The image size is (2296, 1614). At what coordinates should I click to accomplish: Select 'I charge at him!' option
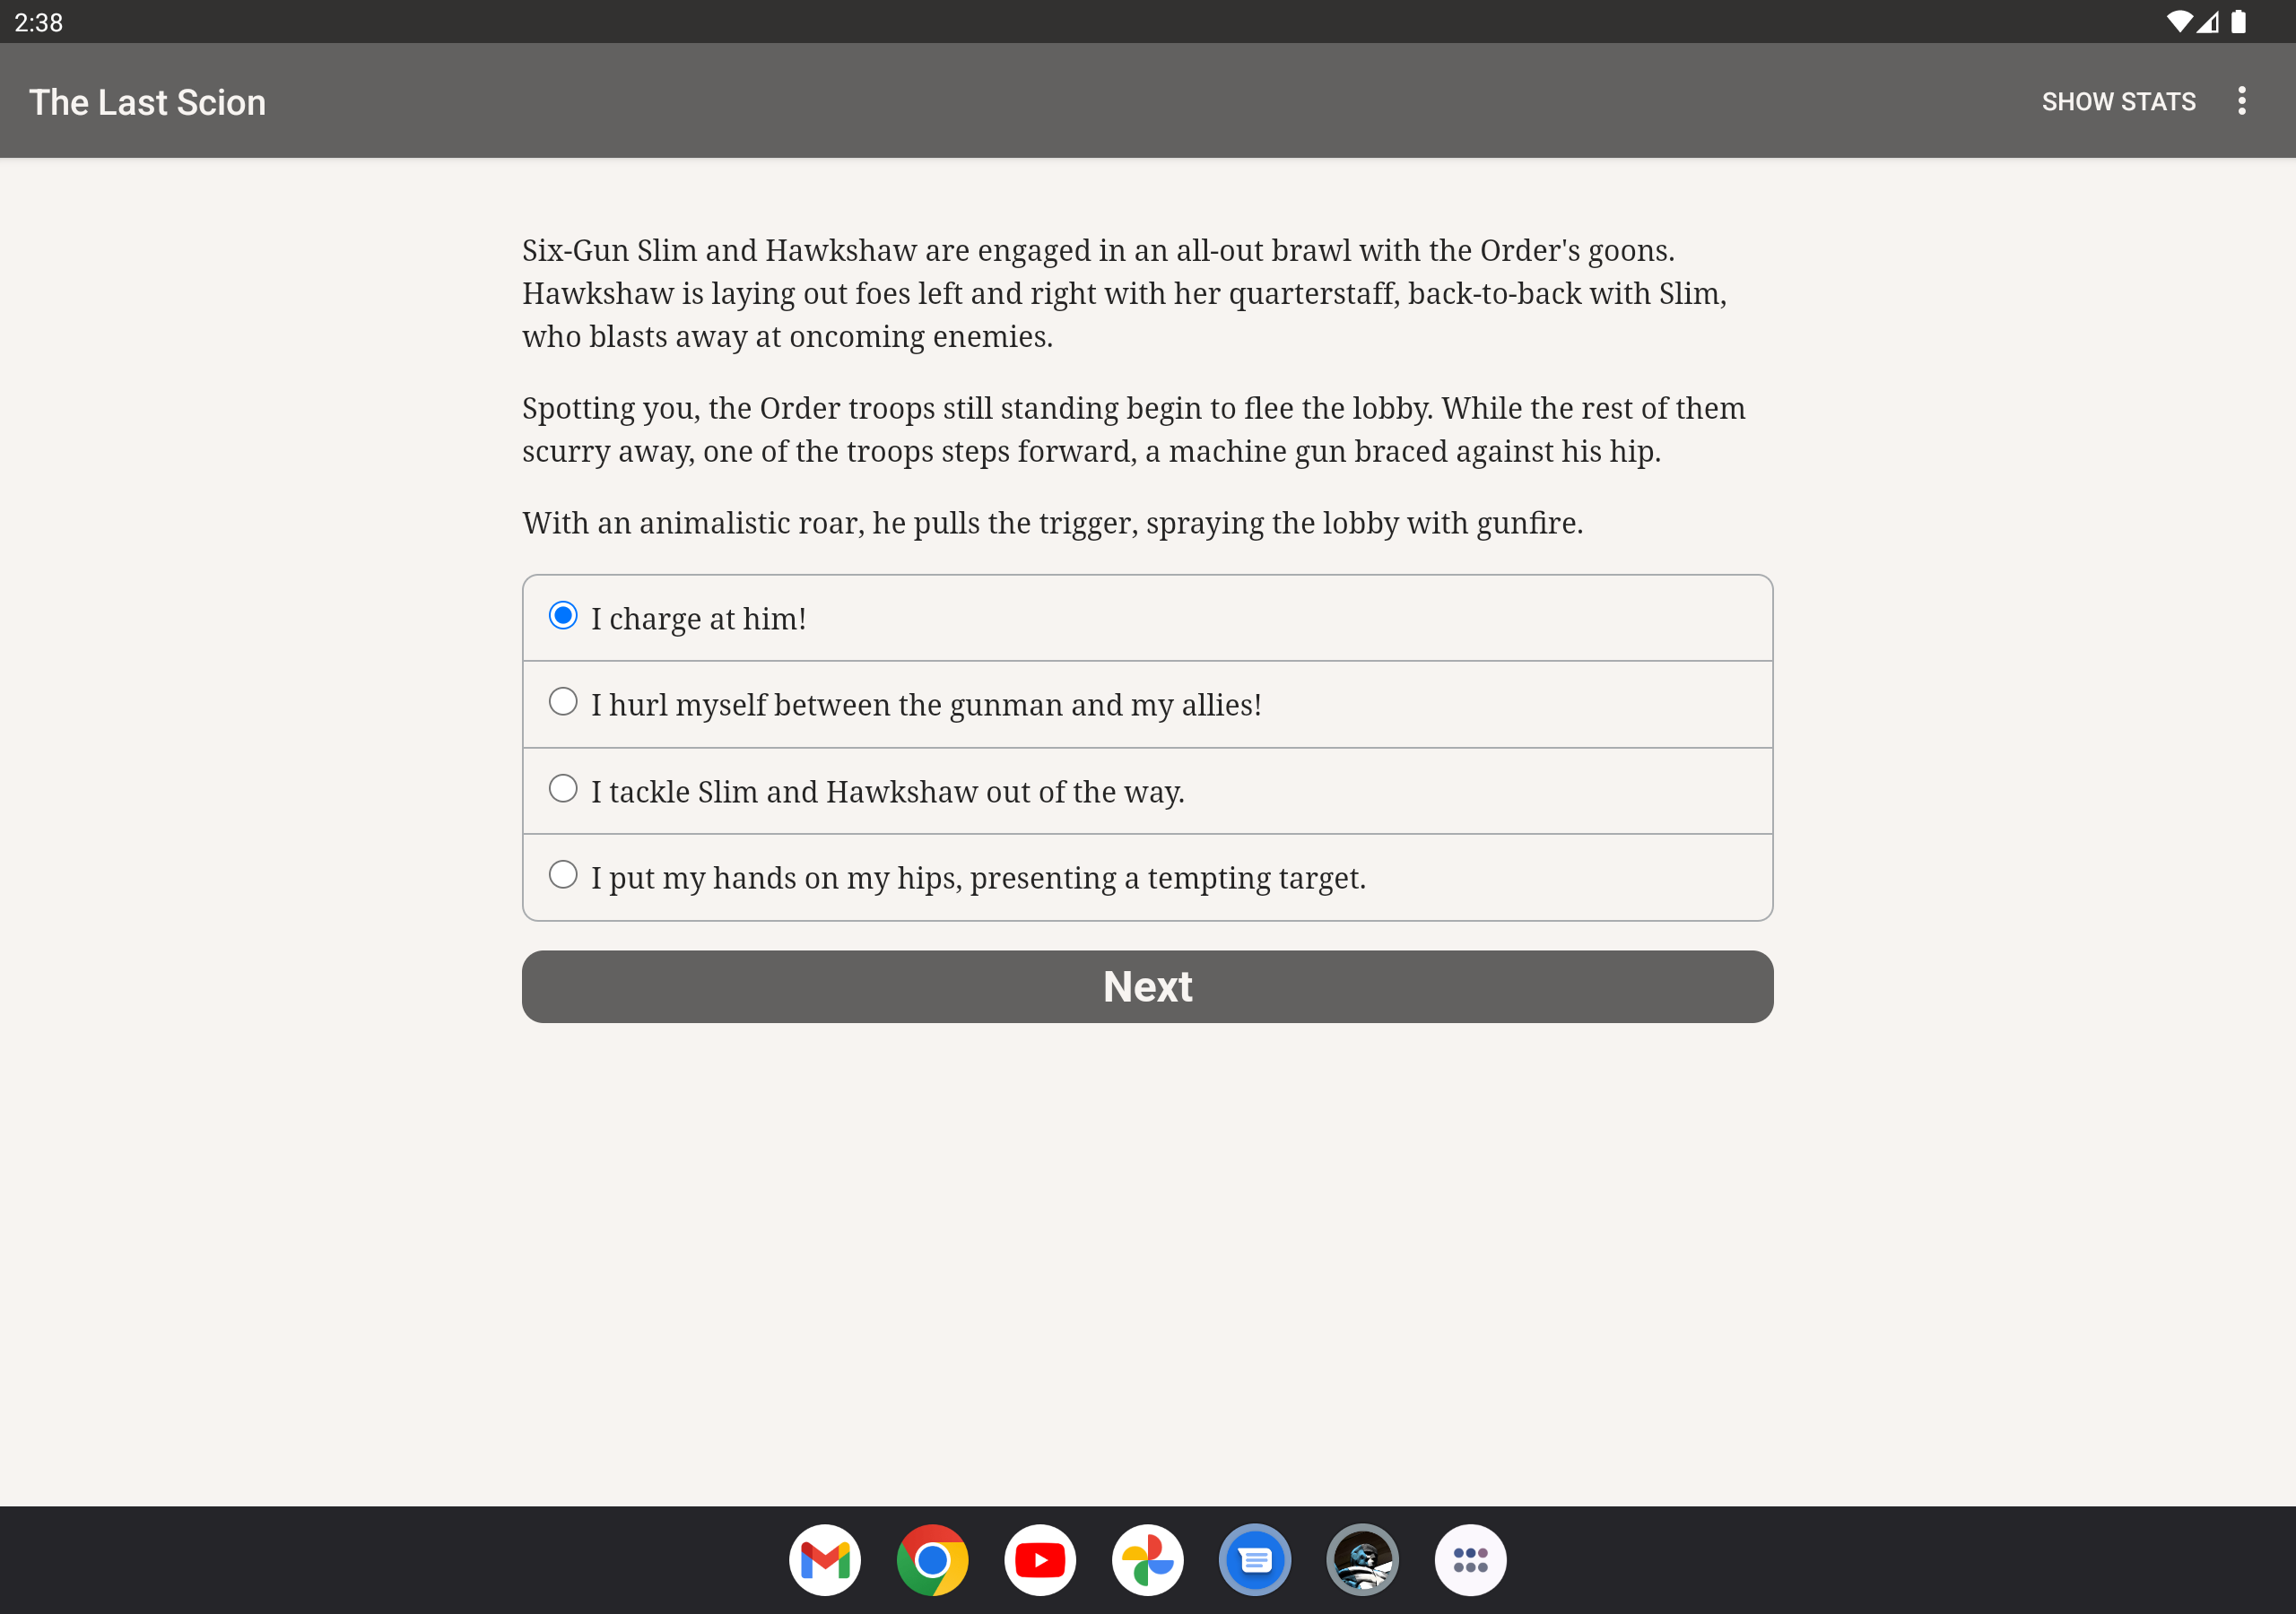point(563,616)
